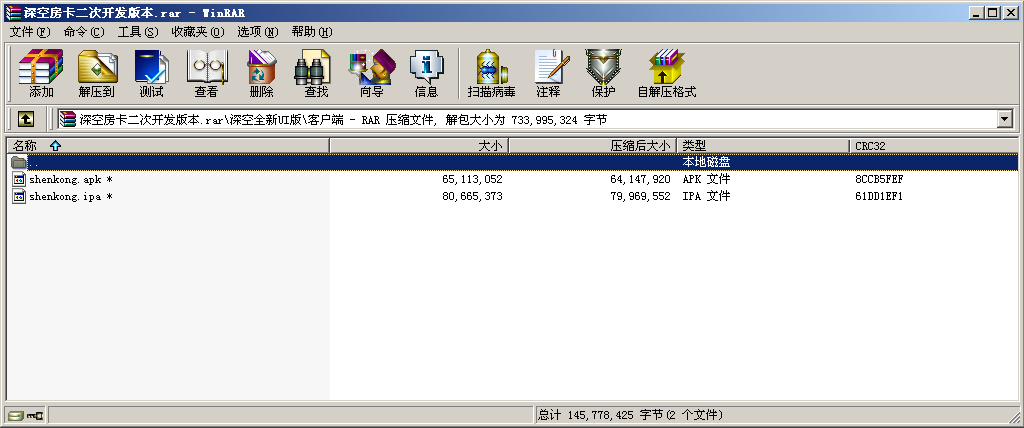Click the drive icon in status bar
The height and width of the screenshot is (428, 1024).
[15, 415]
